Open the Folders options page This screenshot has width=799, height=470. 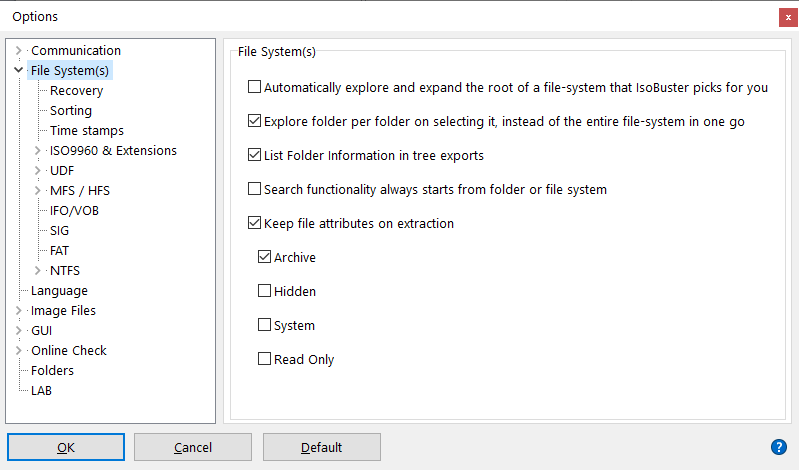pyautogui.click(x=52, y=371)
